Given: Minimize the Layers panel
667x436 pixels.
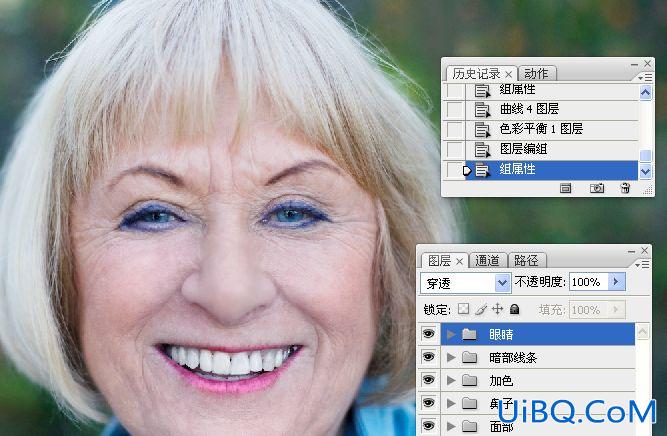Looking at the screenshot, I should pos(631,251).
